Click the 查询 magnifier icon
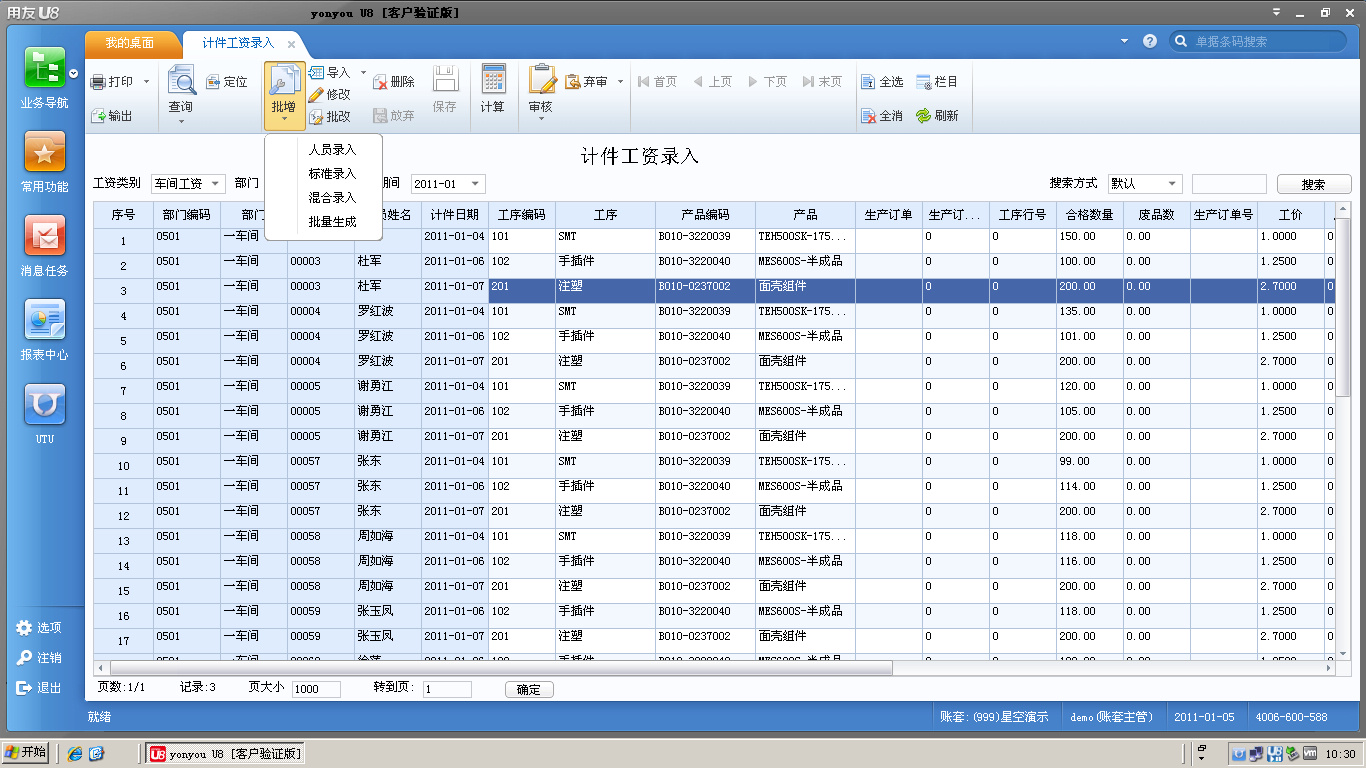 181,81
